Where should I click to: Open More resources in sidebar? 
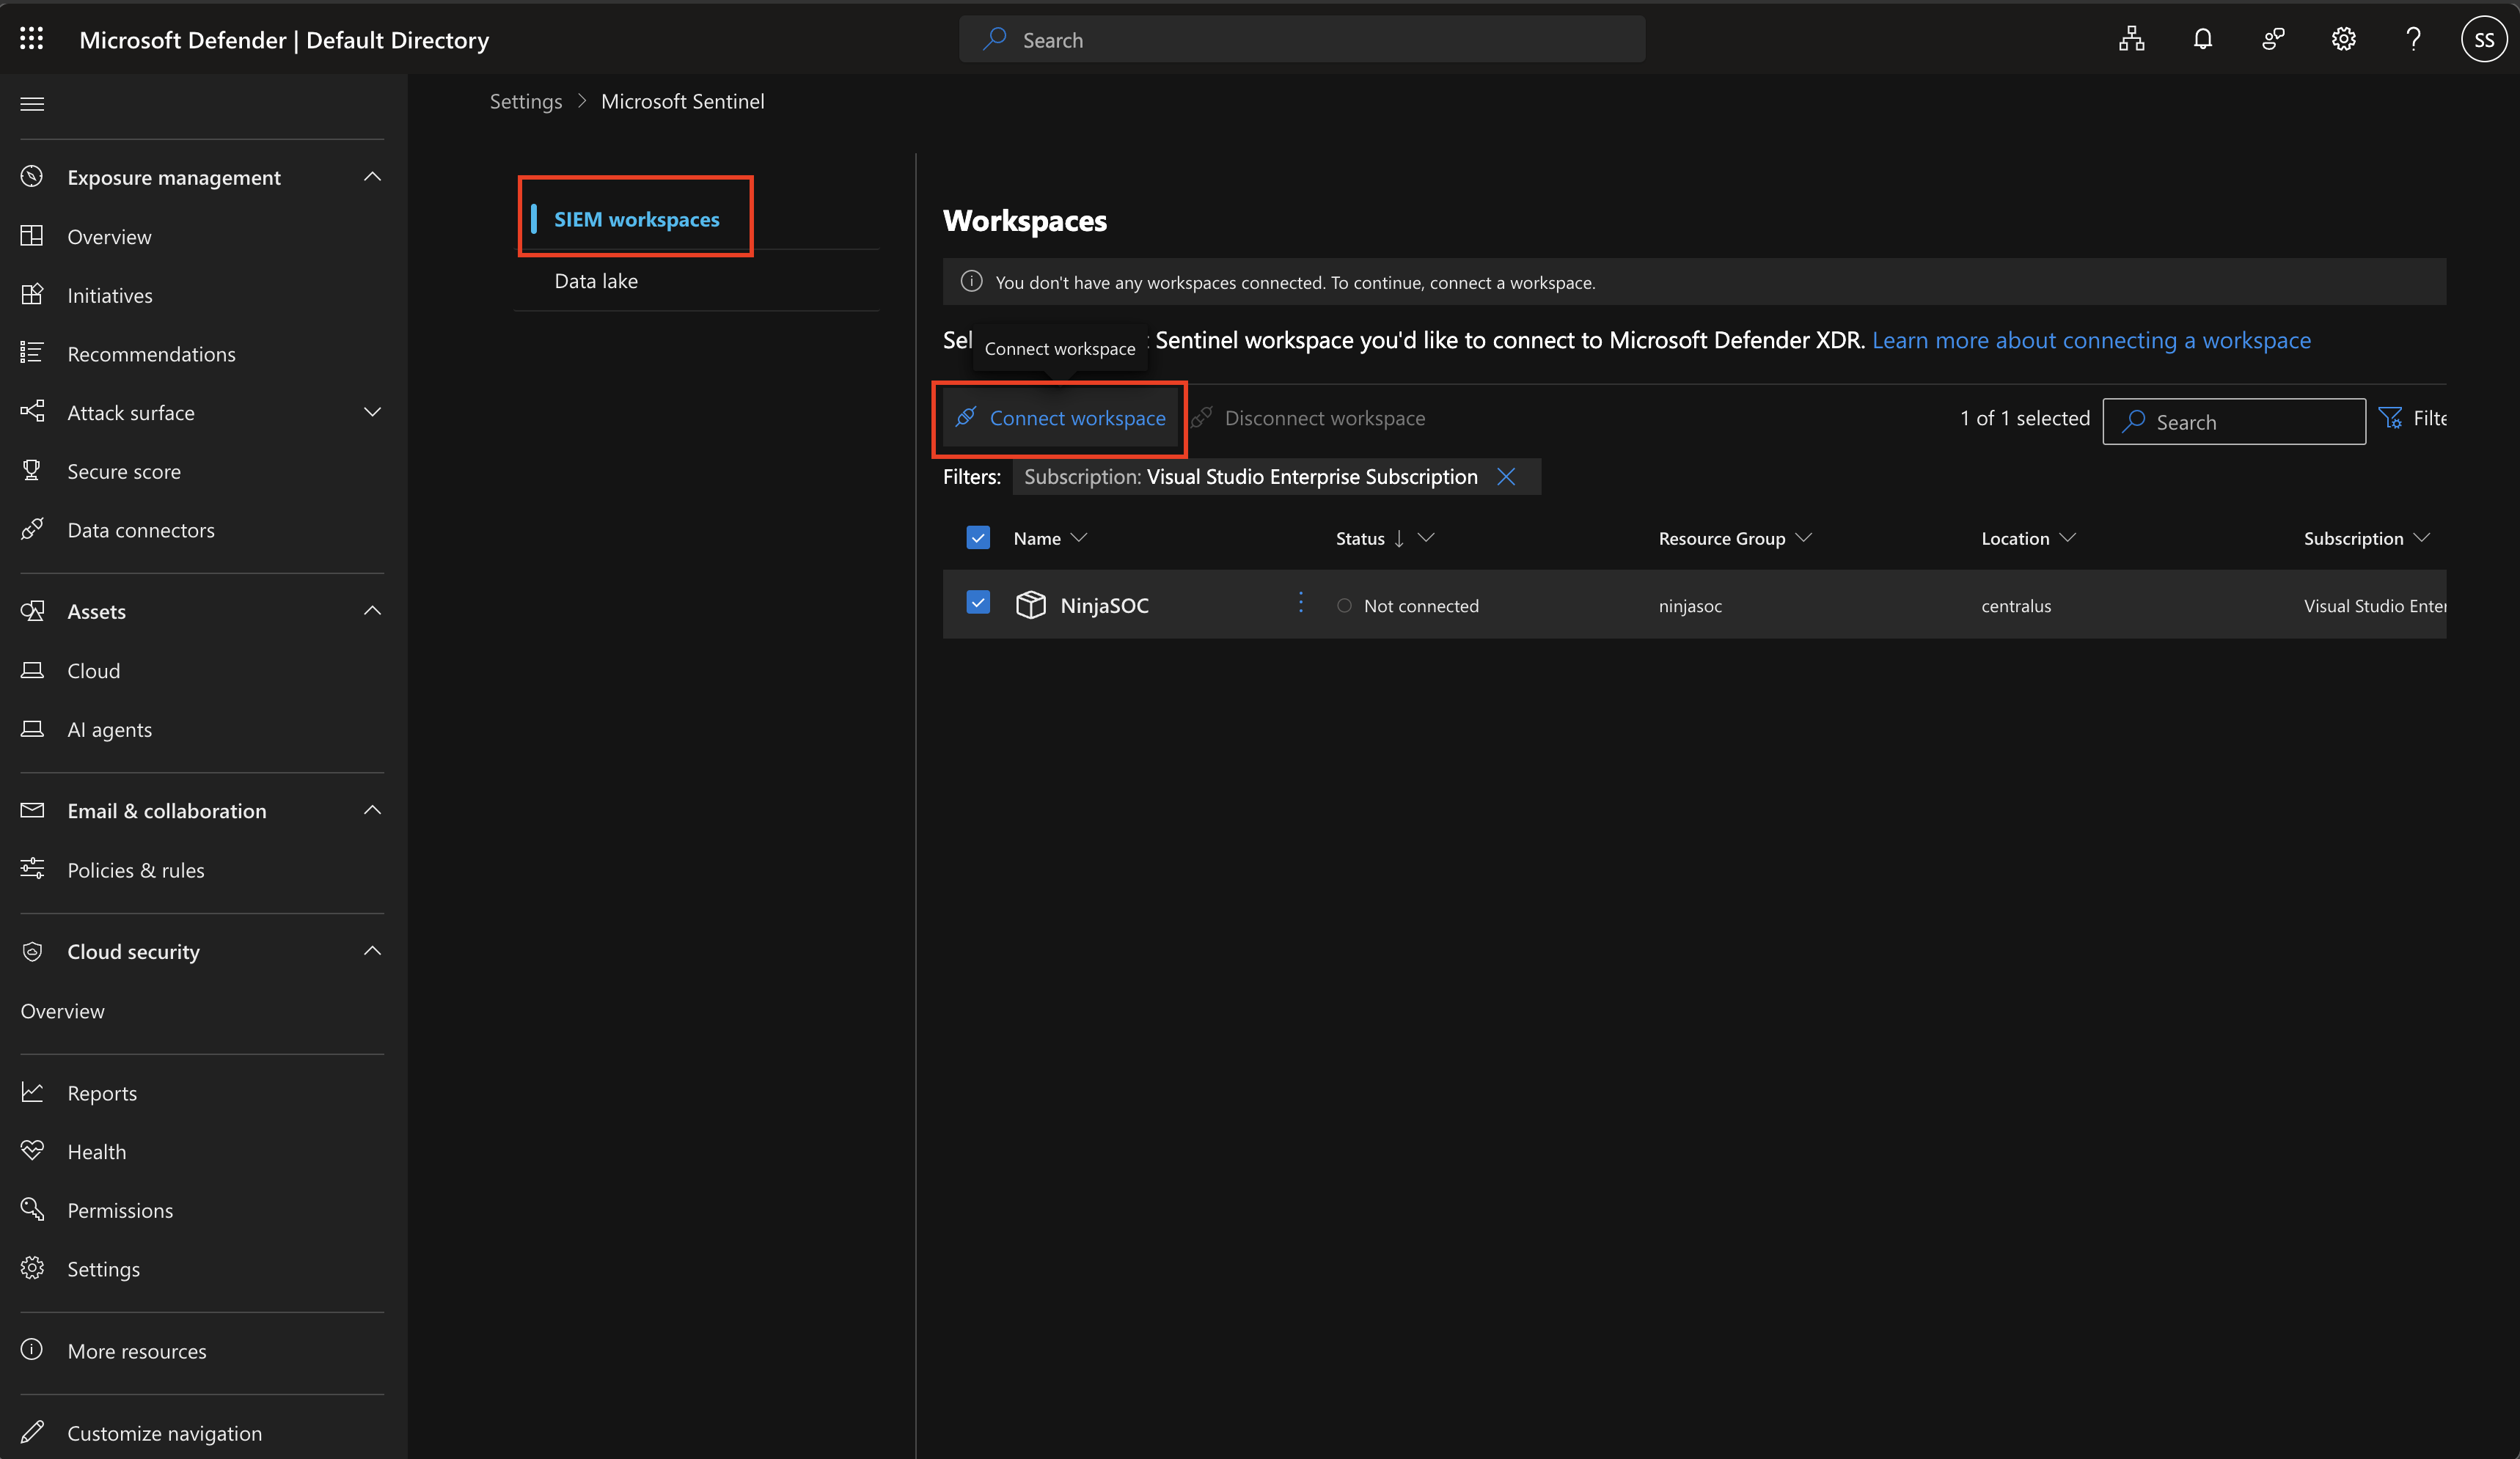click(137, 1351)
